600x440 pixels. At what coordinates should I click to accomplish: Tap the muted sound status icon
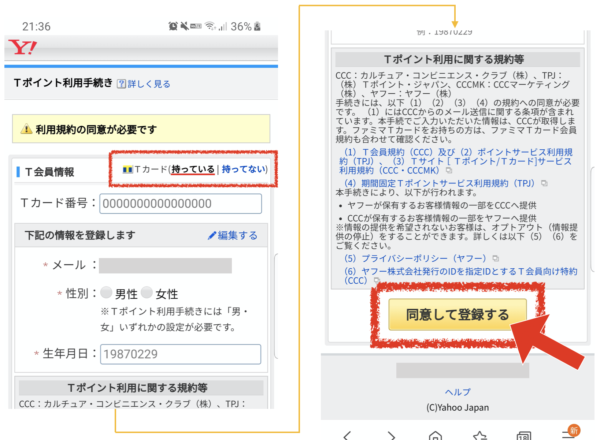pyautogui.click(x=184, y=26)
